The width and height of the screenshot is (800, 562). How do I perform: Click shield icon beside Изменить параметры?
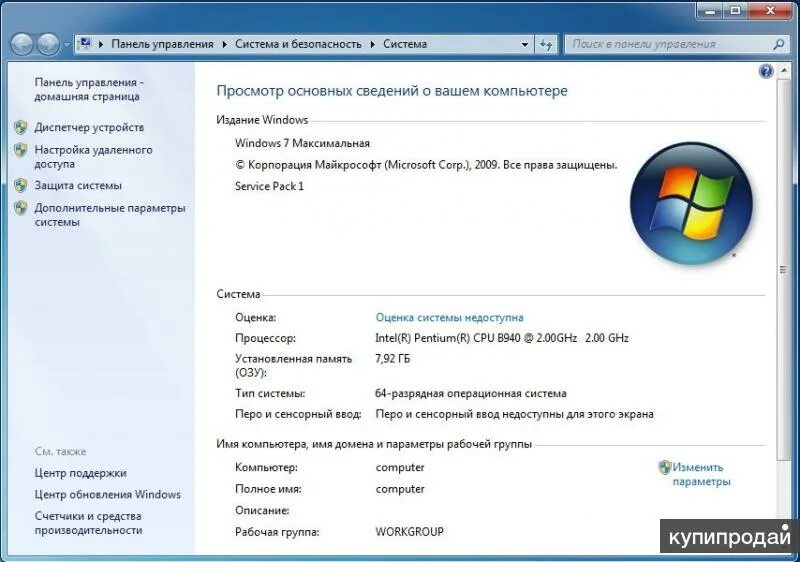[665, 467]
